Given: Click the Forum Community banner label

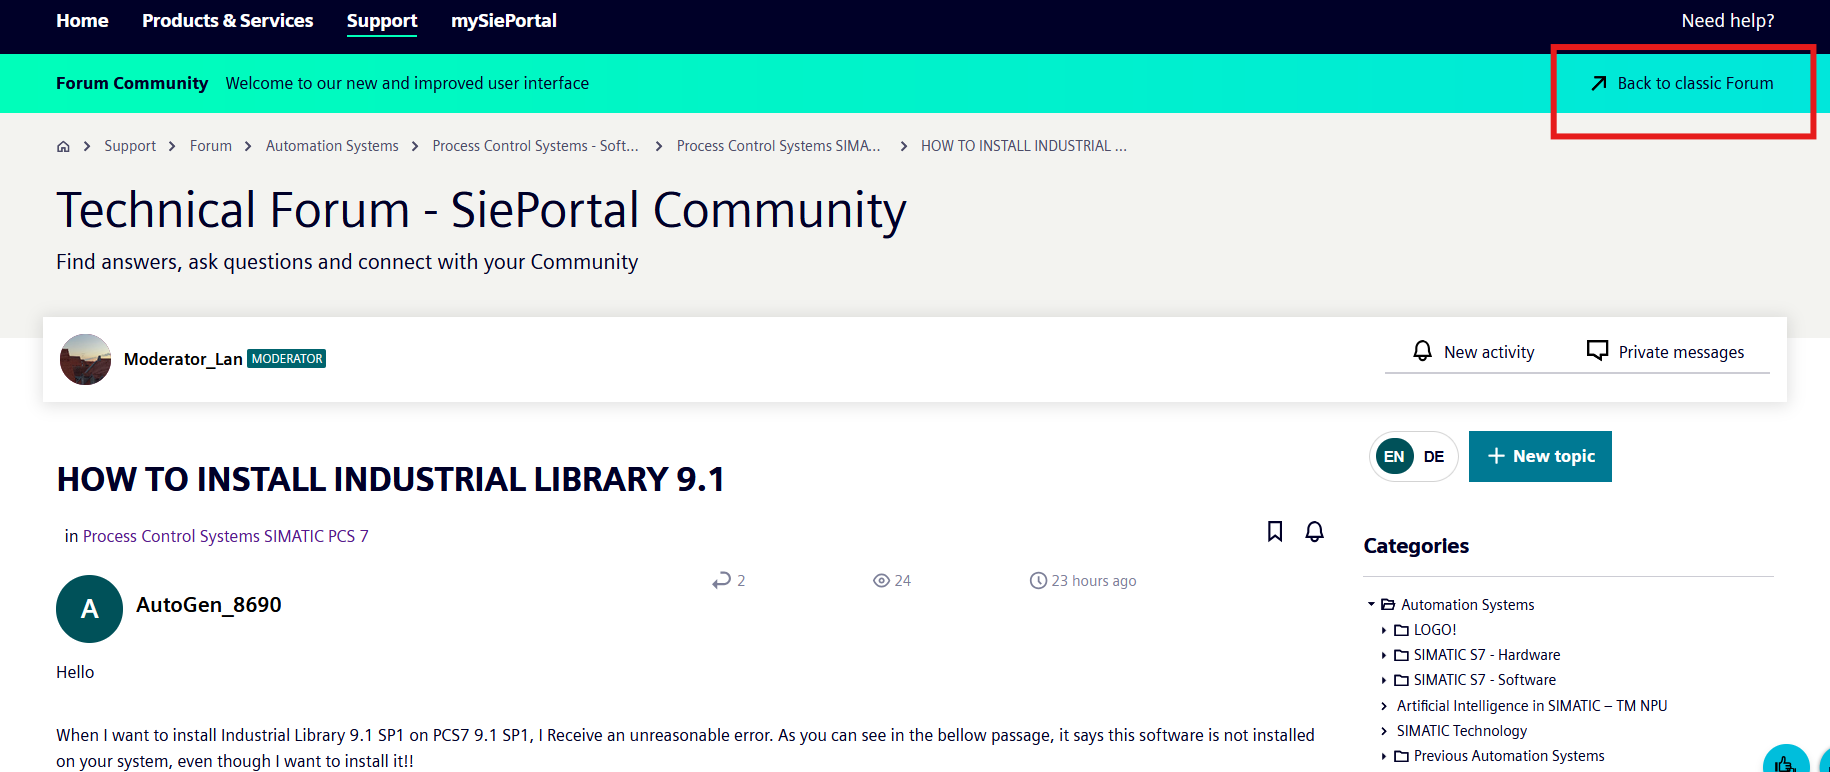Looking at the screenshot, I should point(132,83).
